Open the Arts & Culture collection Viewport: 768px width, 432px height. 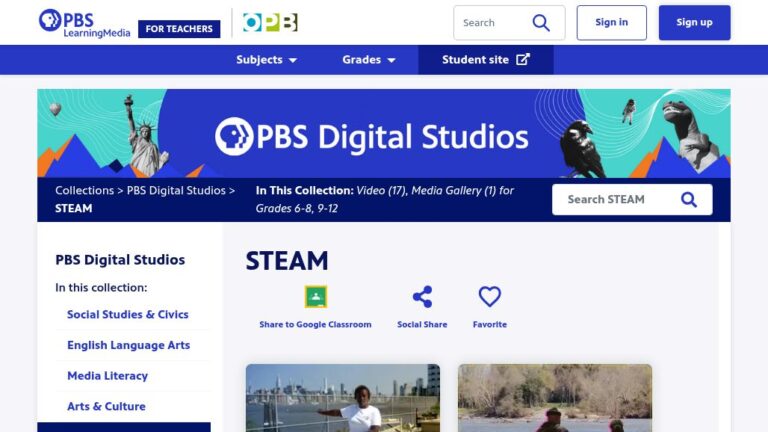106,407
